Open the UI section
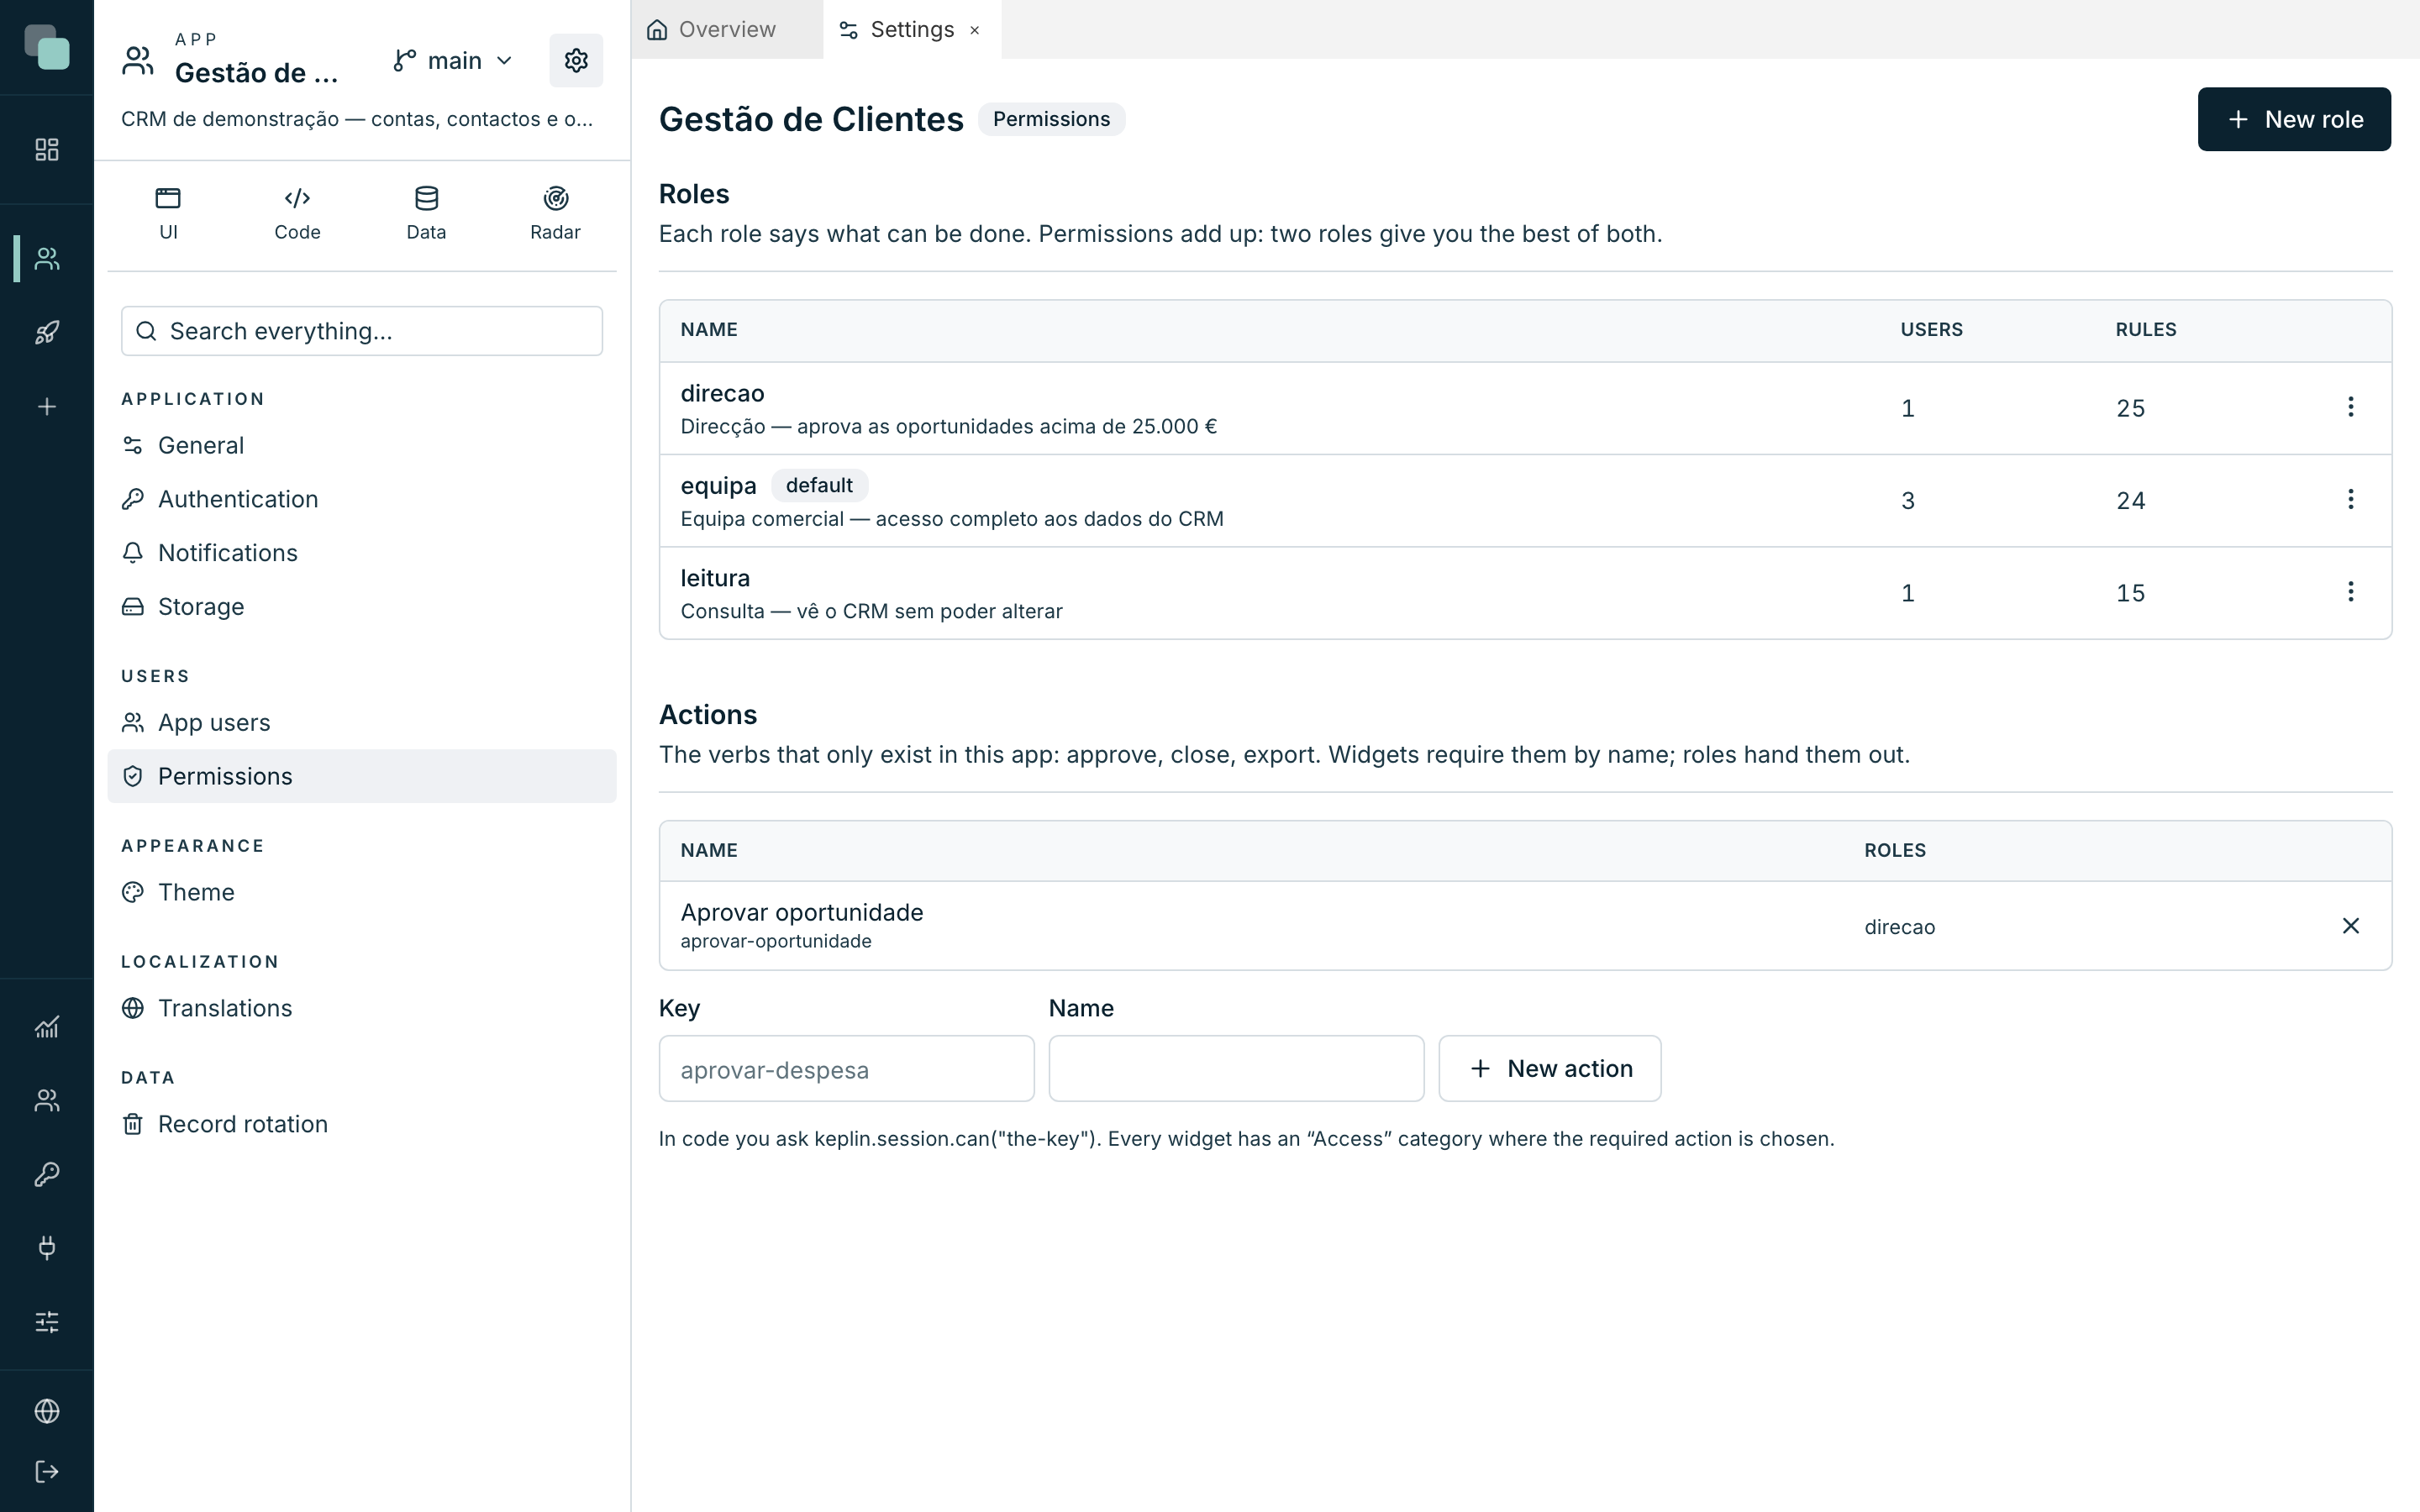This screenshot has width=2420, height=1512. [168, 213]
